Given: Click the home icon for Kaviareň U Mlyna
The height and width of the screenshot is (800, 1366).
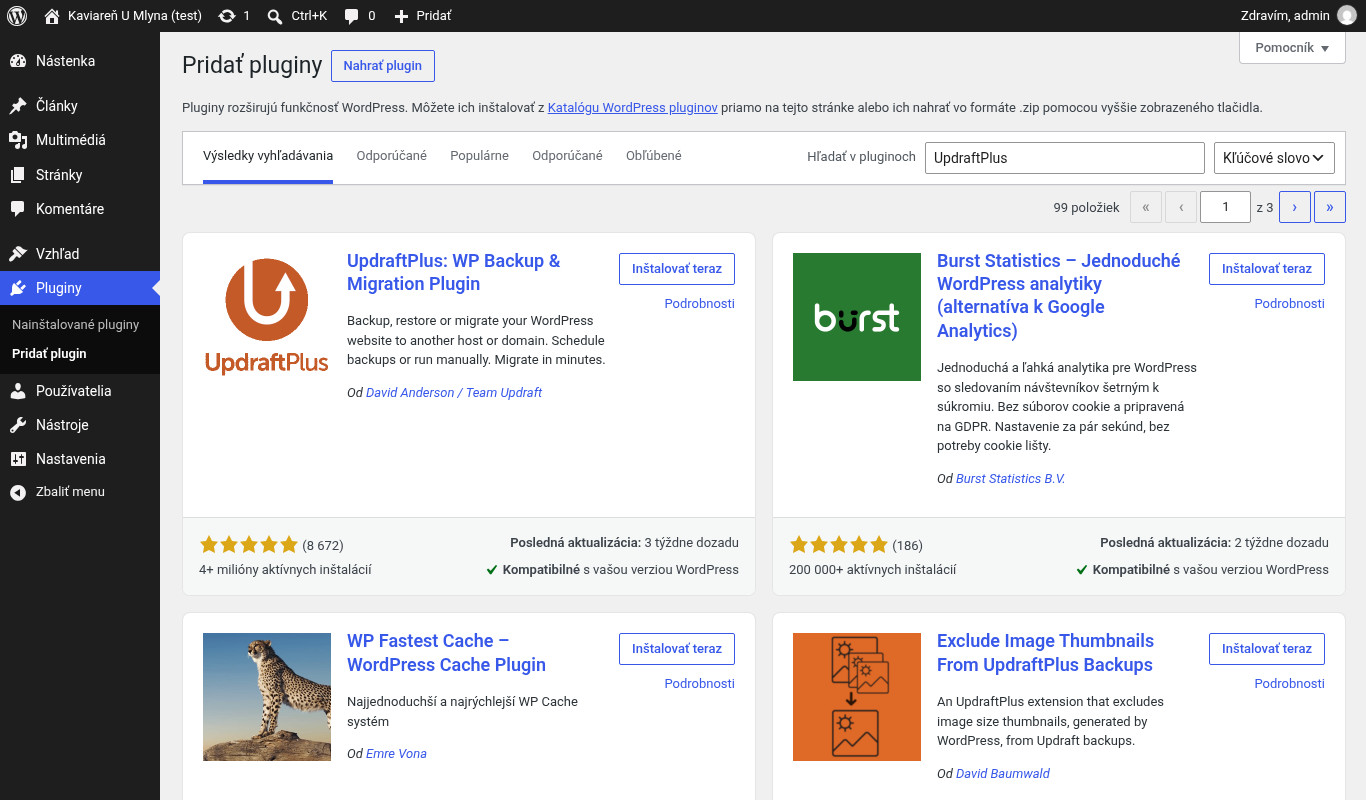Looking at the screenshot, I should click(x=52, y=16).
